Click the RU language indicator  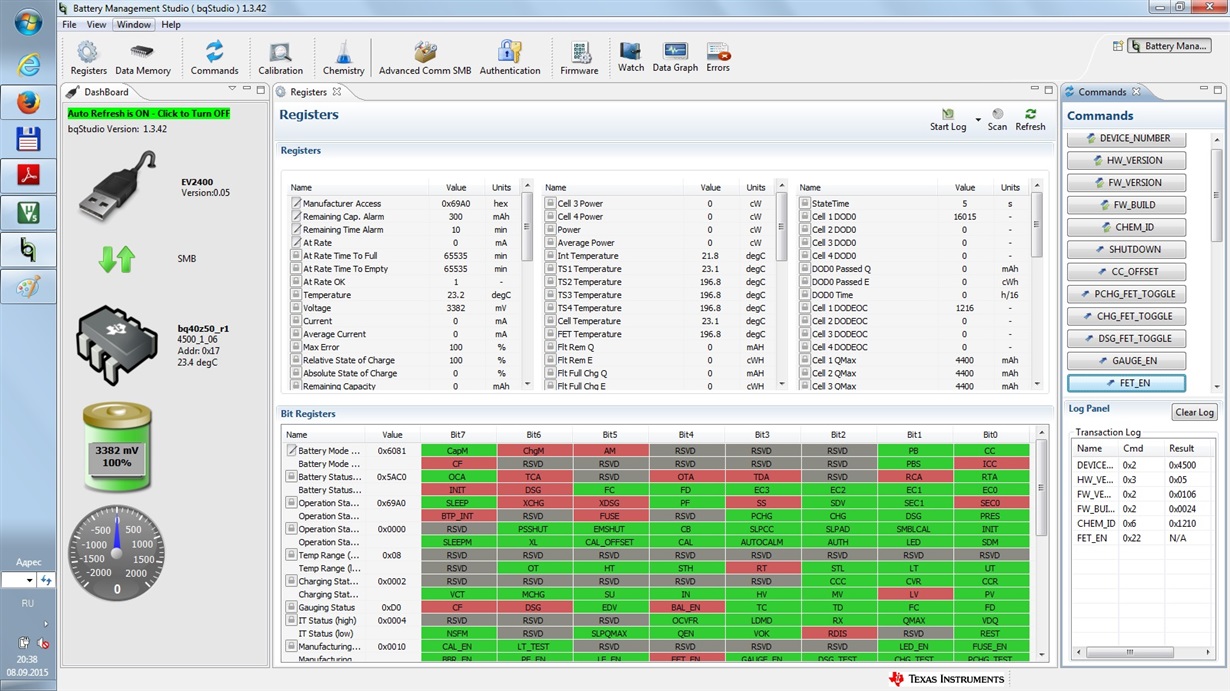coord(28,604)
